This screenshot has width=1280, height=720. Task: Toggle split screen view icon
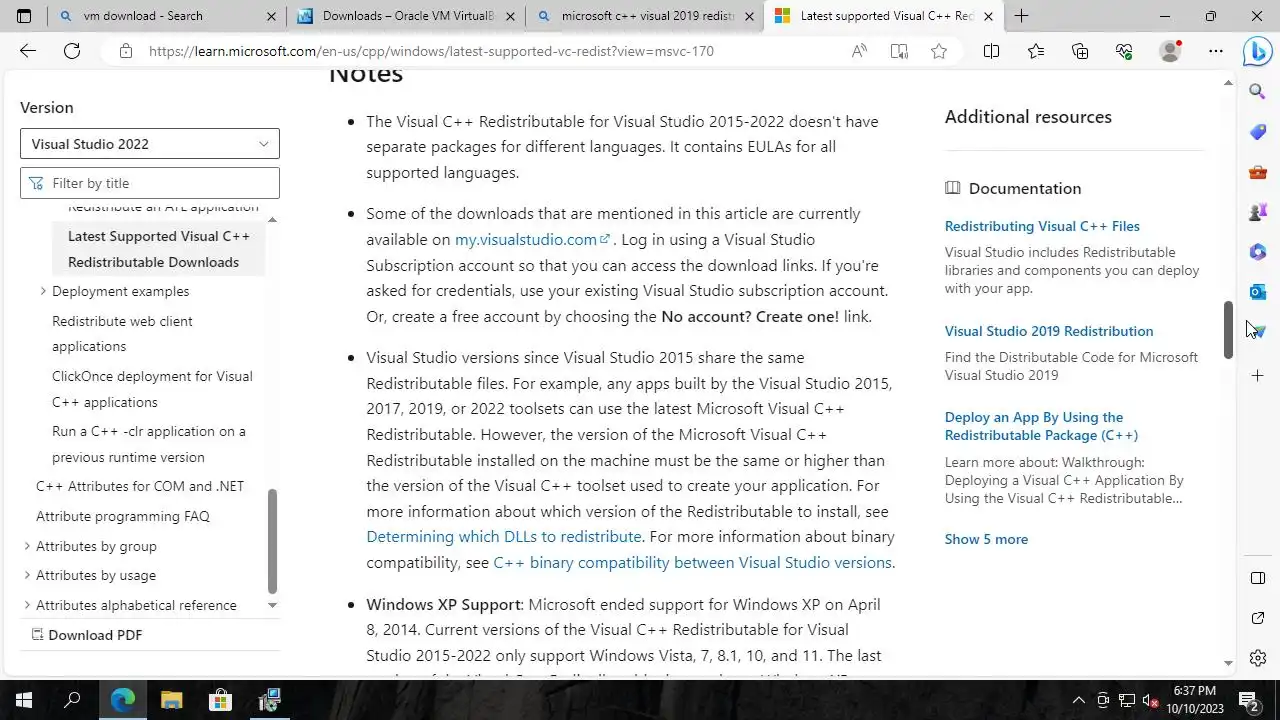(x=991, y=51)
